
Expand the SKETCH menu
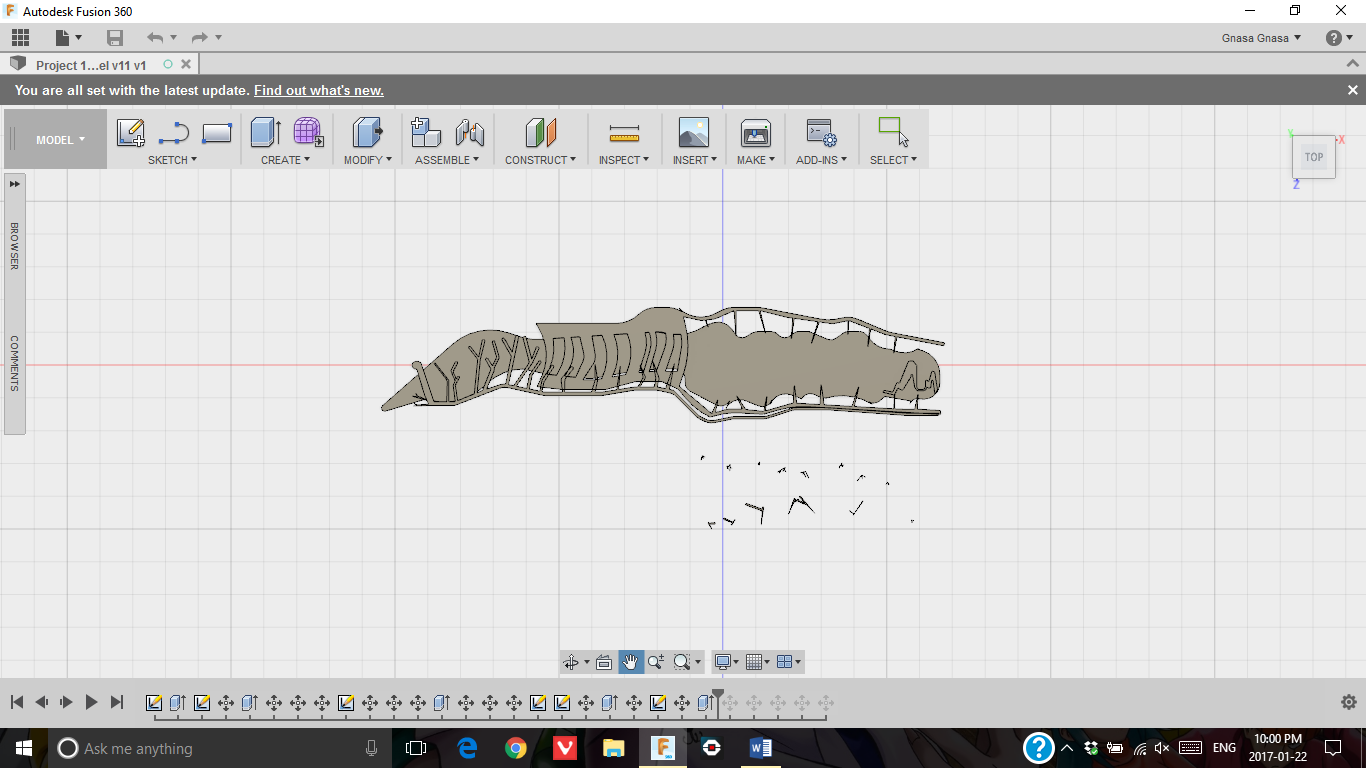pyautogui.click(x=172, y=160)
